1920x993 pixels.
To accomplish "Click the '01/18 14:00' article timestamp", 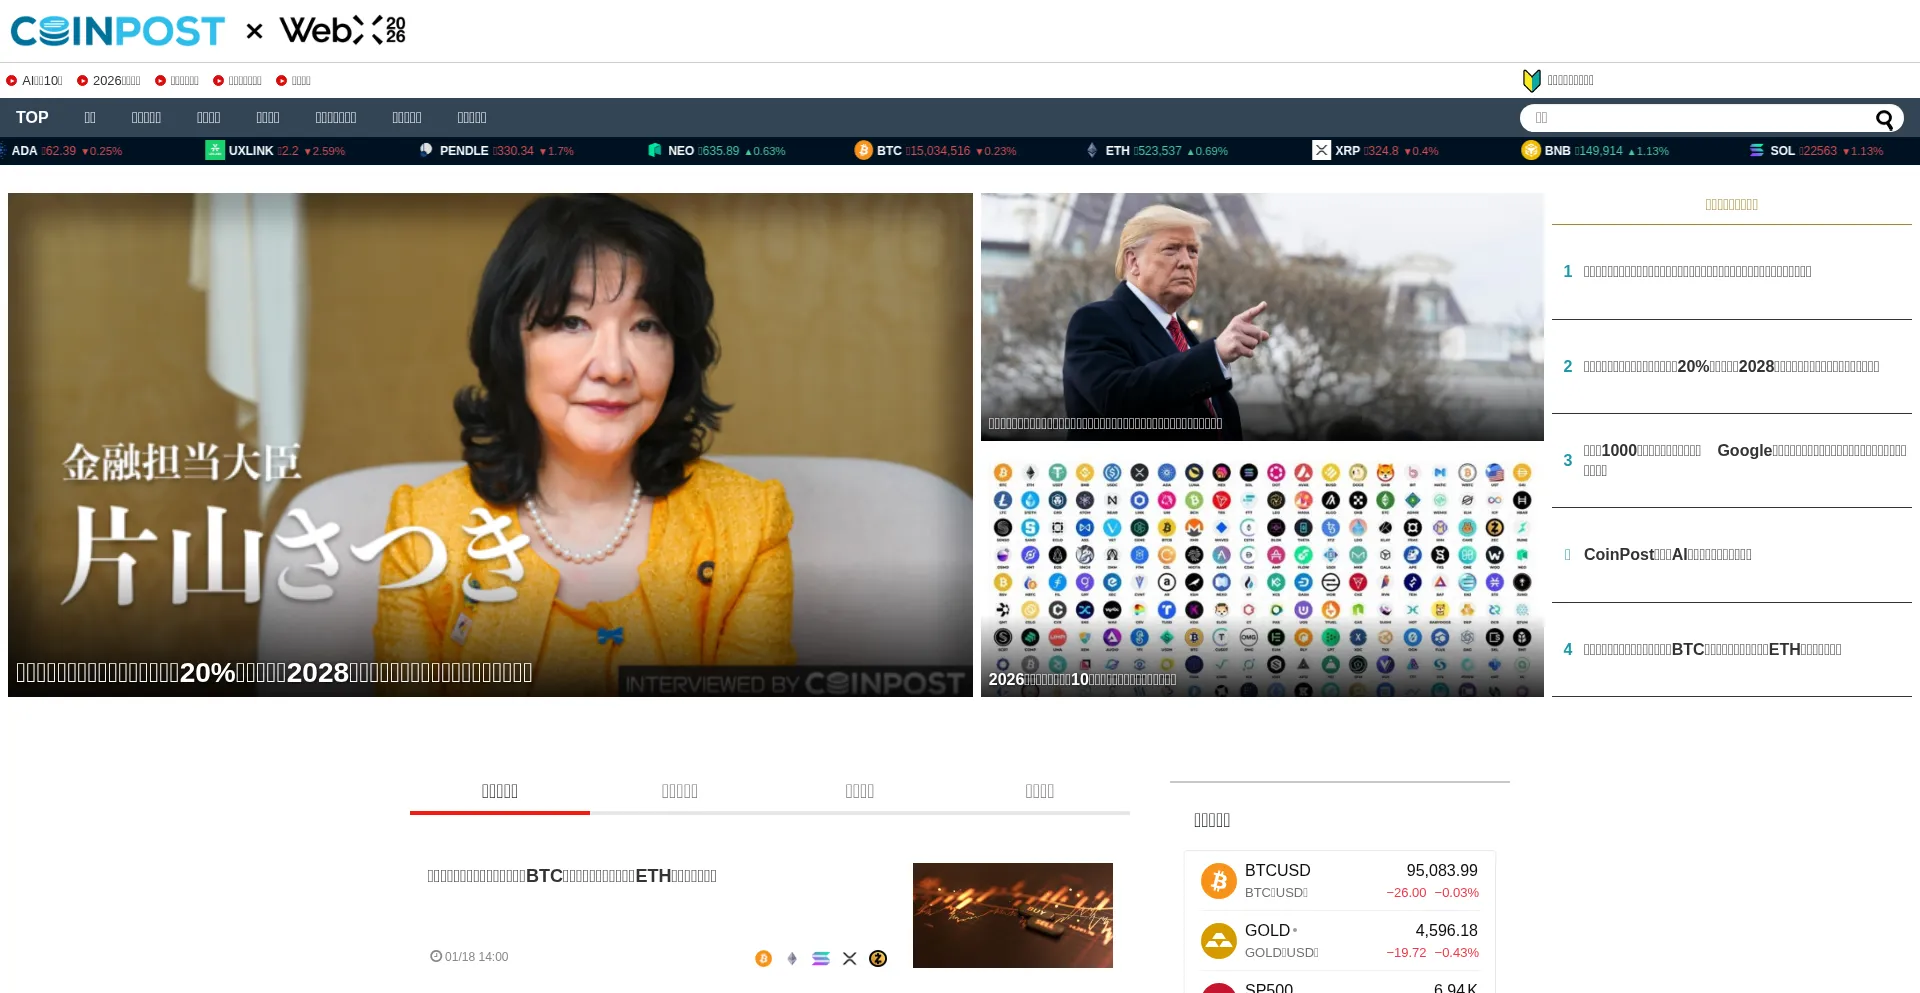I will click(x=470, y=957).
